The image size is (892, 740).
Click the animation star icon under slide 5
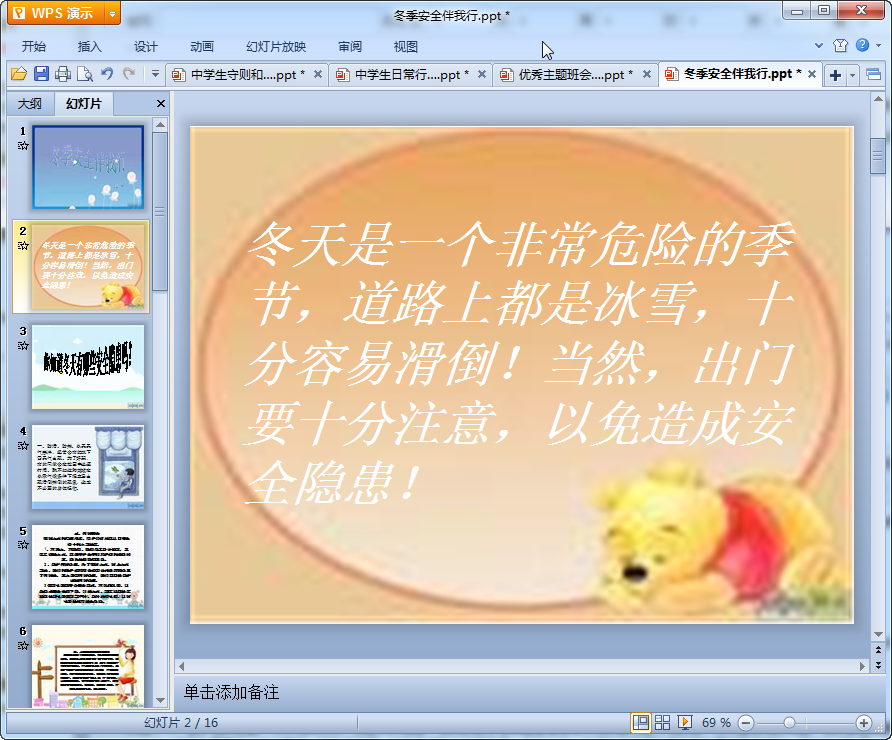23,545
